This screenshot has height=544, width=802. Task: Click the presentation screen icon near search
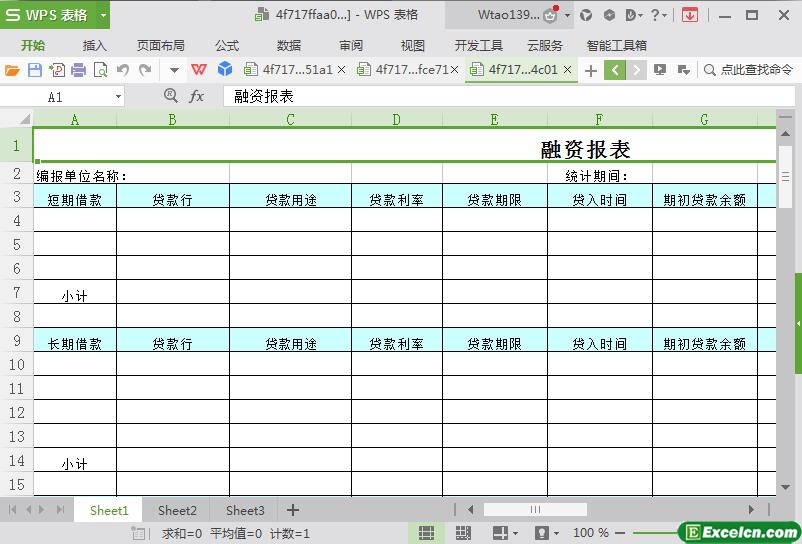tap(660, 70)
